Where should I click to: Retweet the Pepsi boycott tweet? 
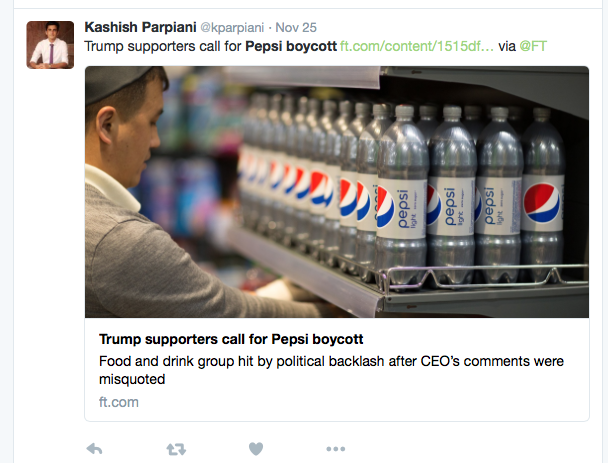176,449
